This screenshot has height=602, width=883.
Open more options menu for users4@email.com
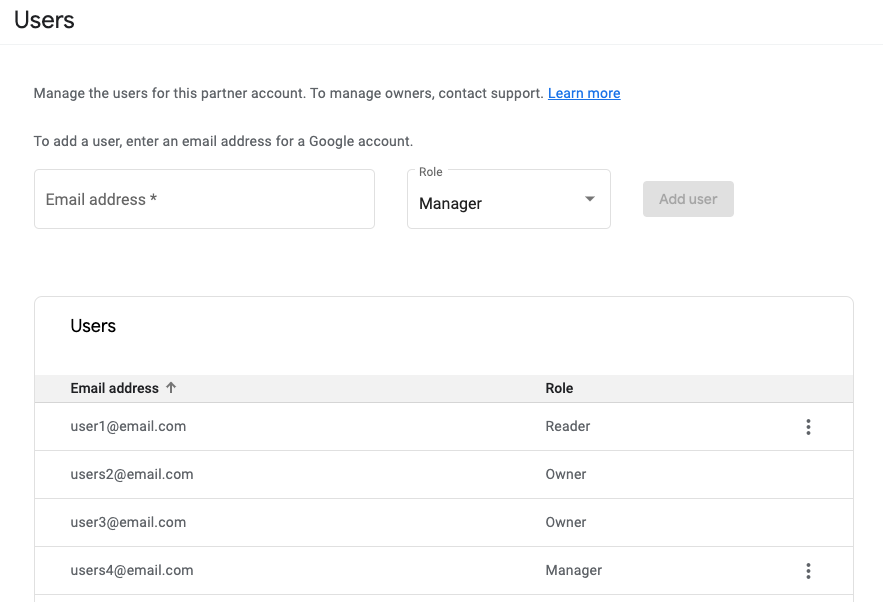(x=808, y=571)
